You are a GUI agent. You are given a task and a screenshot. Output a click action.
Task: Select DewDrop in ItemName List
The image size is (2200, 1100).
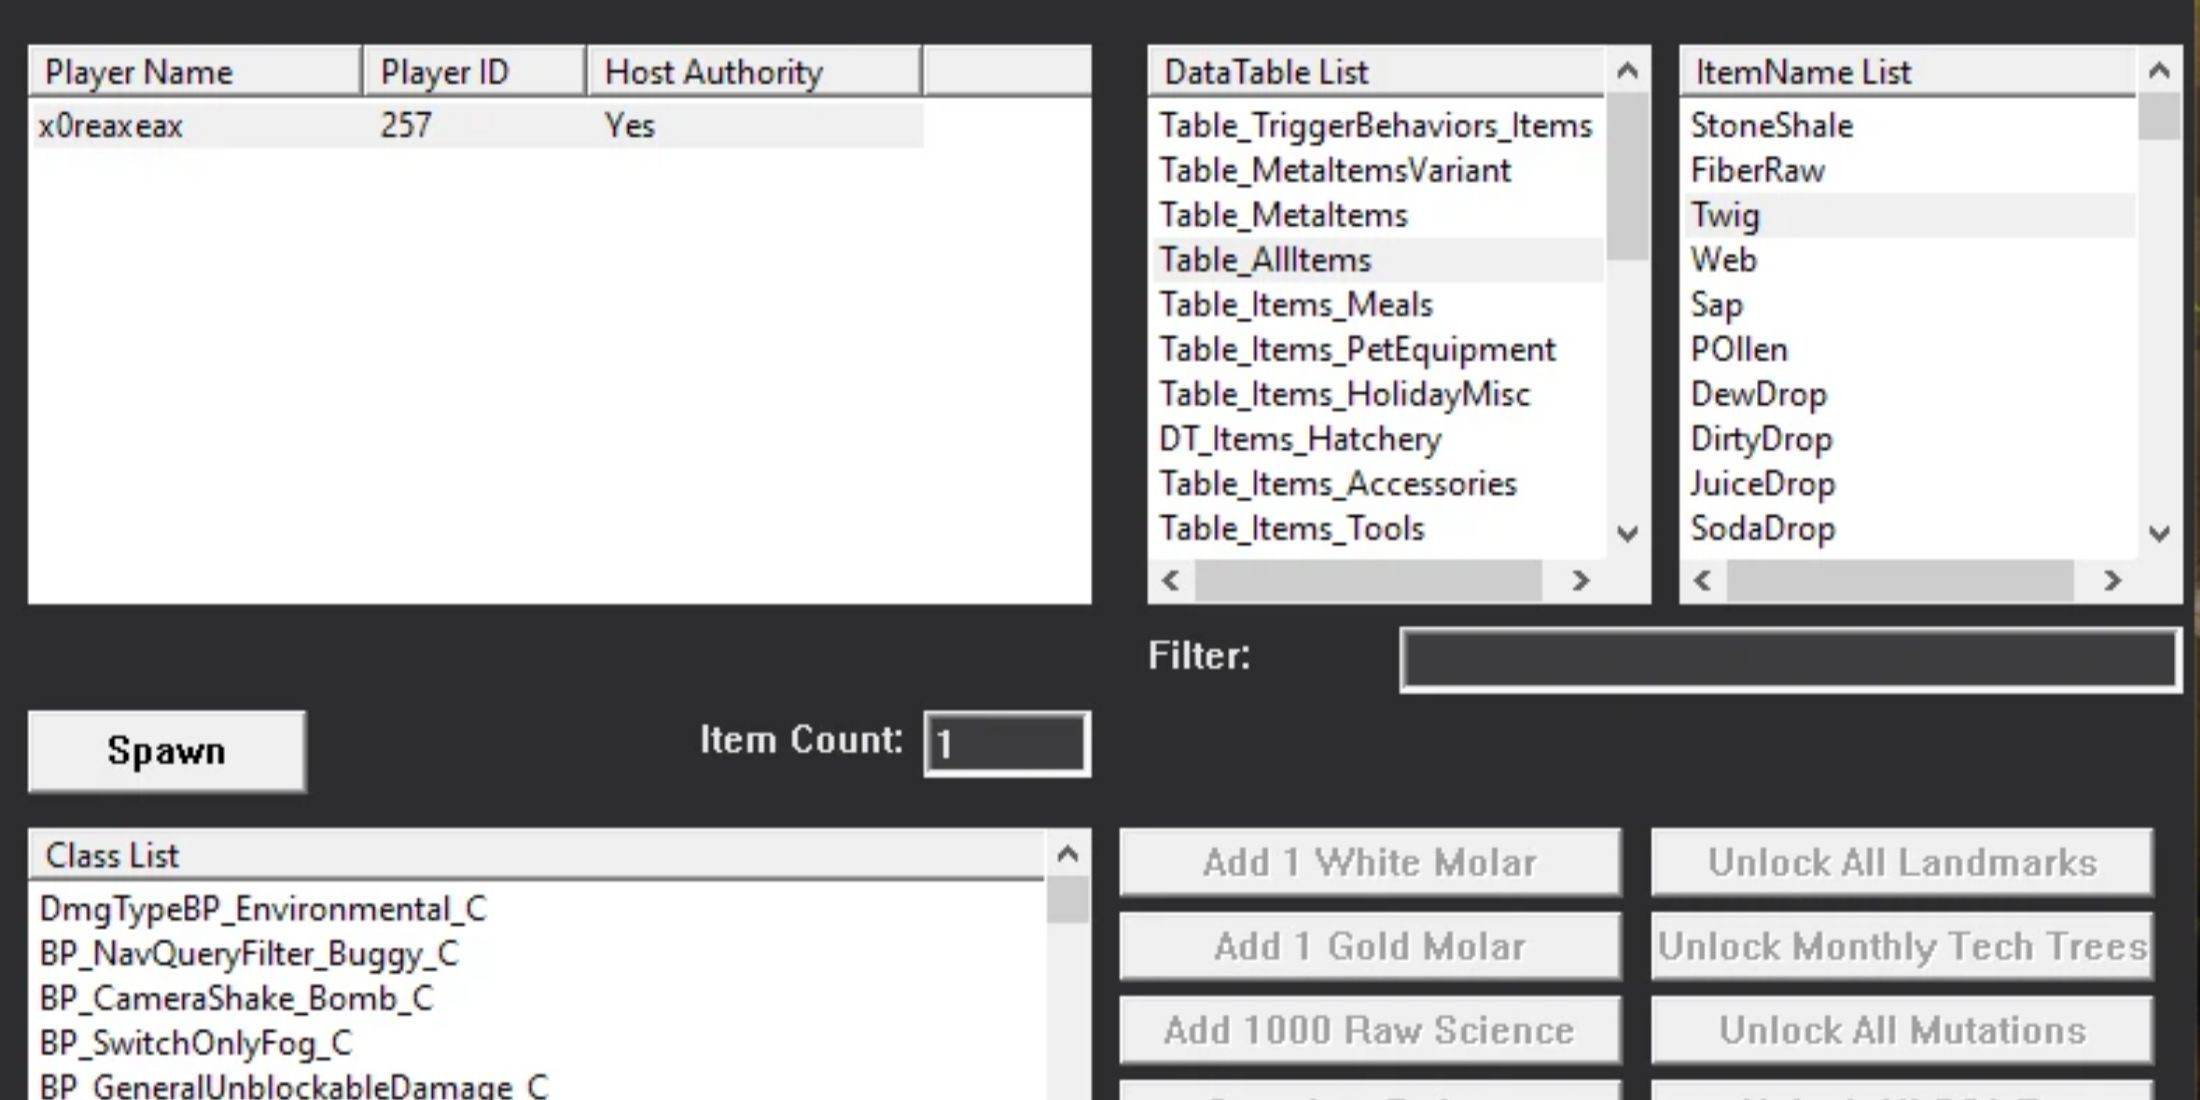(1758, 394)
